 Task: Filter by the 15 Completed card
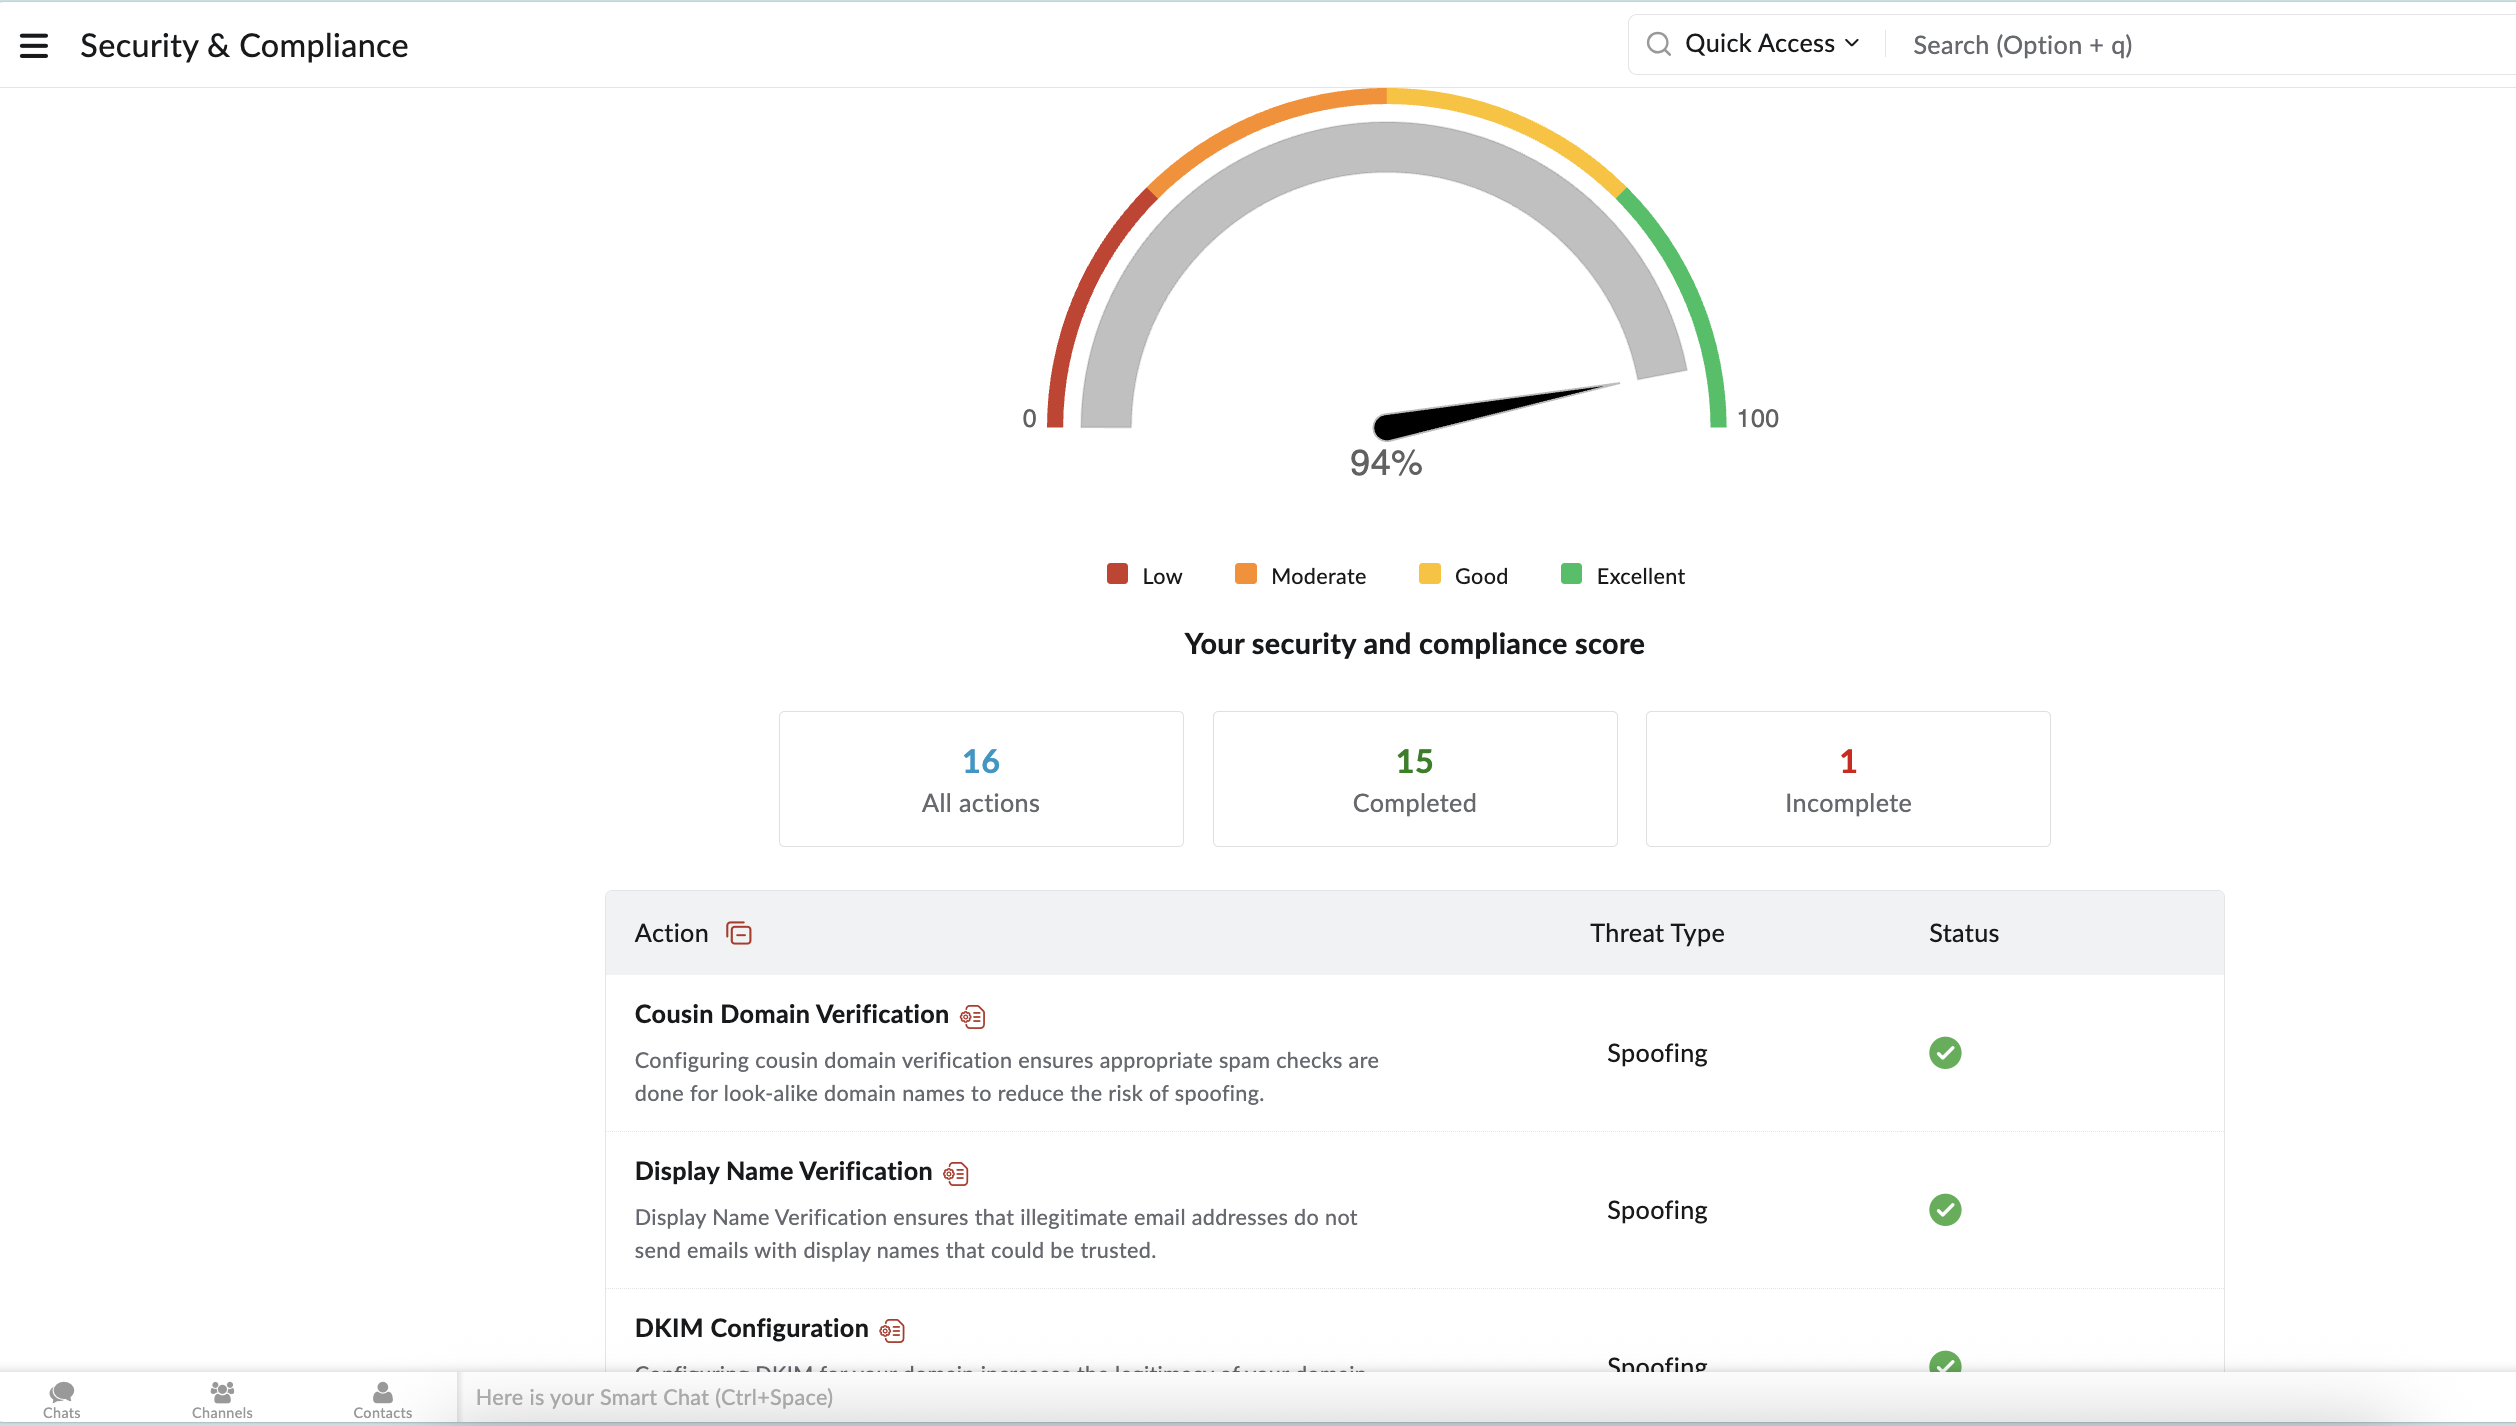point(1414,779)
